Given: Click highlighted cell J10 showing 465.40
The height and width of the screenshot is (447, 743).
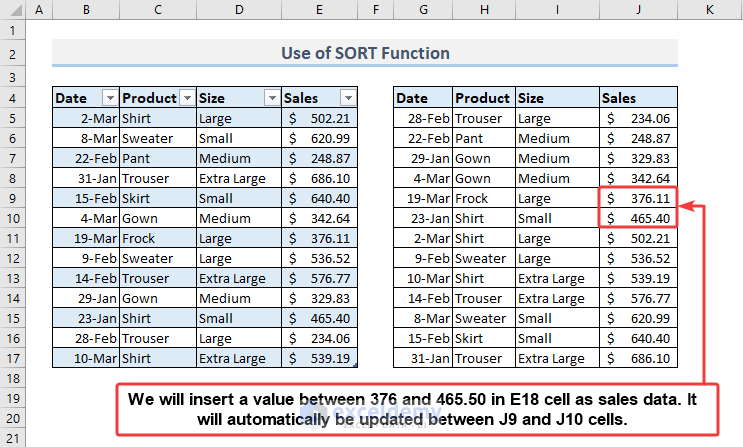Looking at the screenshot, I should 638,218.
